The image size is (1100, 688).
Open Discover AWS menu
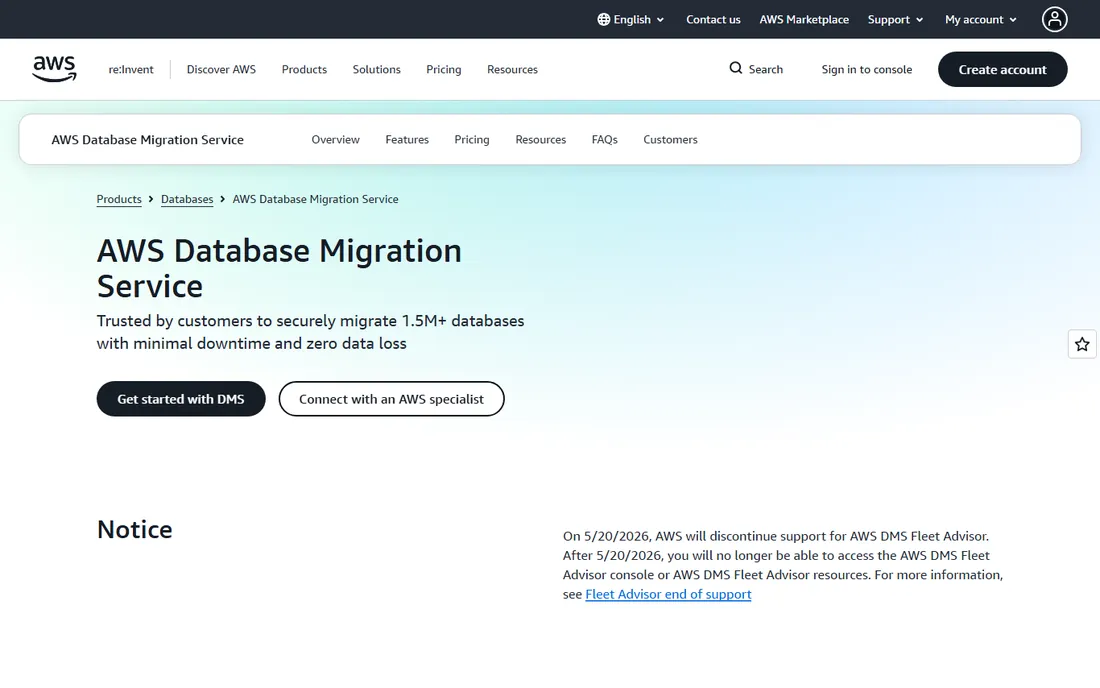(x=221, y=69)
